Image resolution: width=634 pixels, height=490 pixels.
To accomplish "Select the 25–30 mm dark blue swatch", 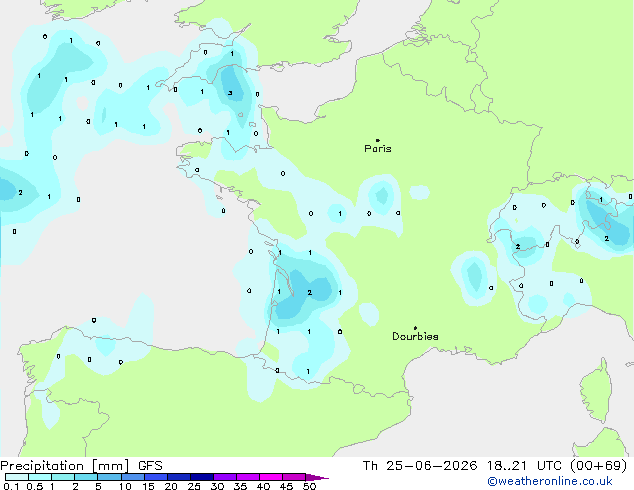I will [202, 477].
